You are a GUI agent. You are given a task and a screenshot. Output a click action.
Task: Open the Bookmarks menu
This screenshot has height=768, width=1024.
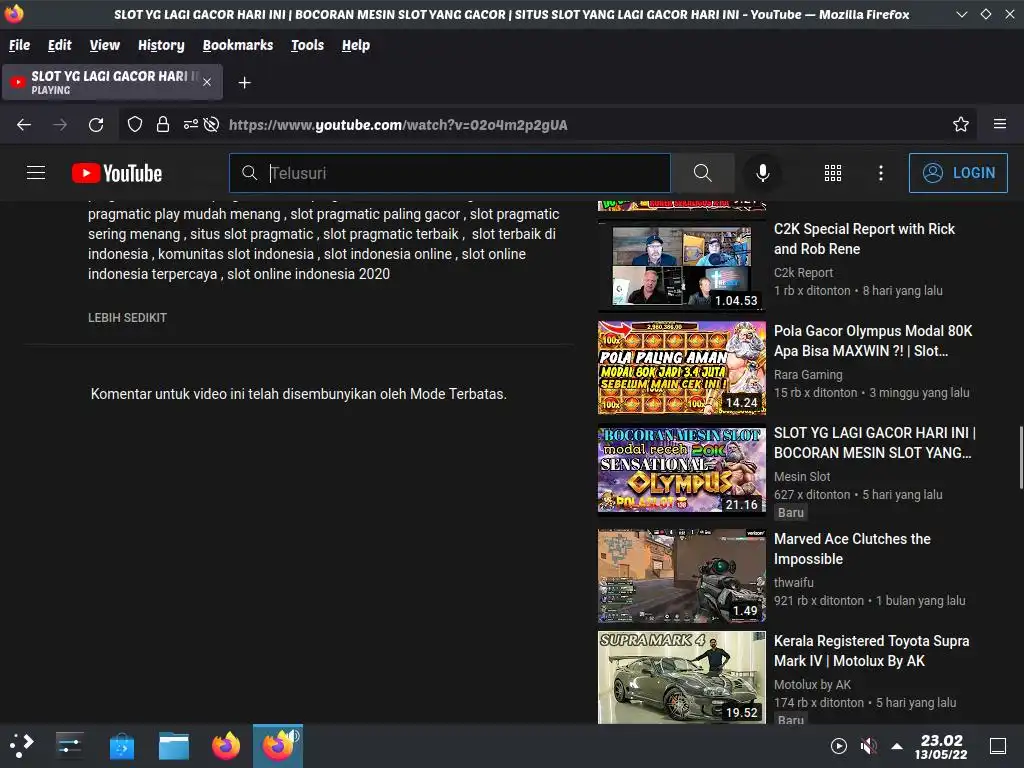pos(238,45)
